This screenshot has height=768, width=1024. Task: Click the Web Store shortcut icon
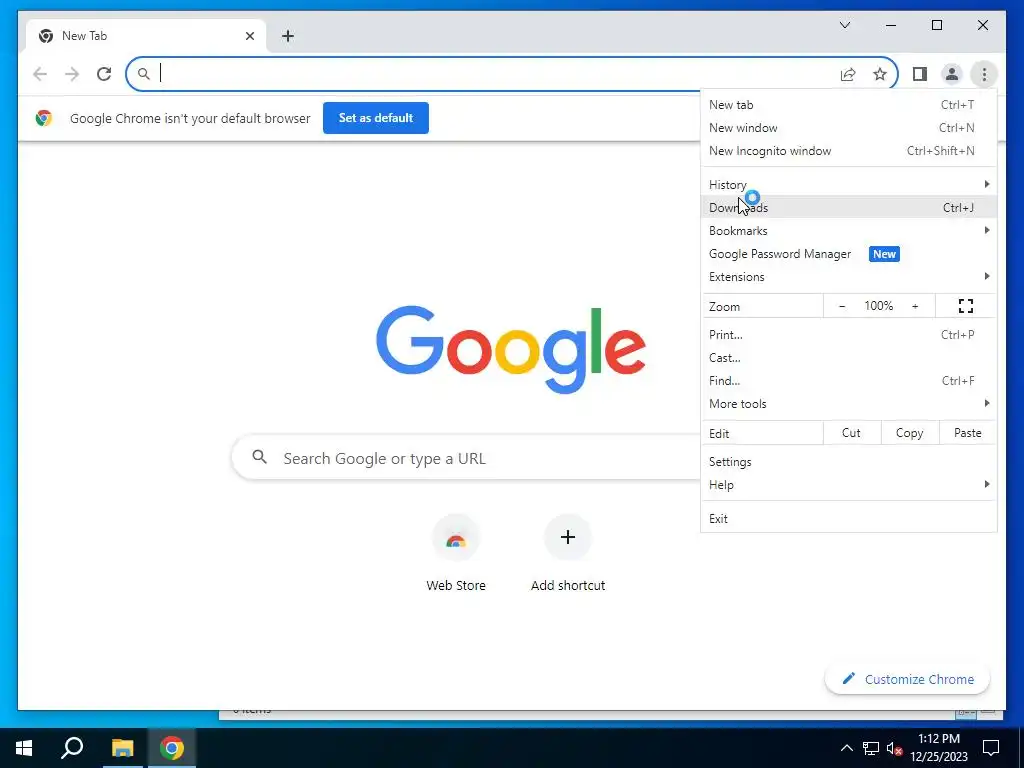pyautogui.click(x=456, y=539)
